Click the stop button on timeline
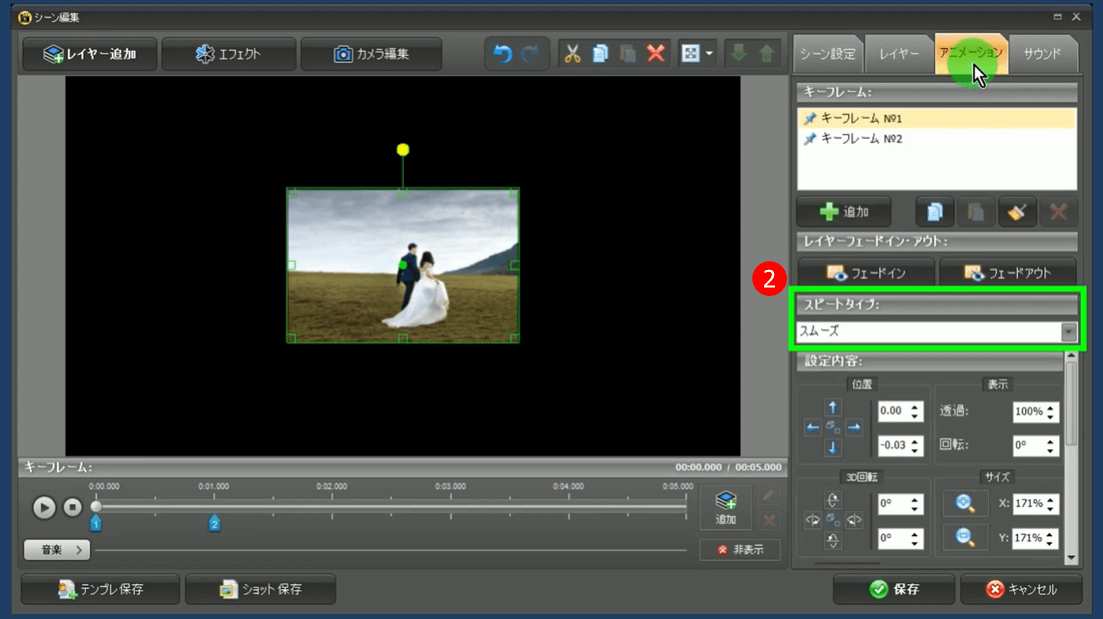 pyautogui.click(x=73, y=507)
